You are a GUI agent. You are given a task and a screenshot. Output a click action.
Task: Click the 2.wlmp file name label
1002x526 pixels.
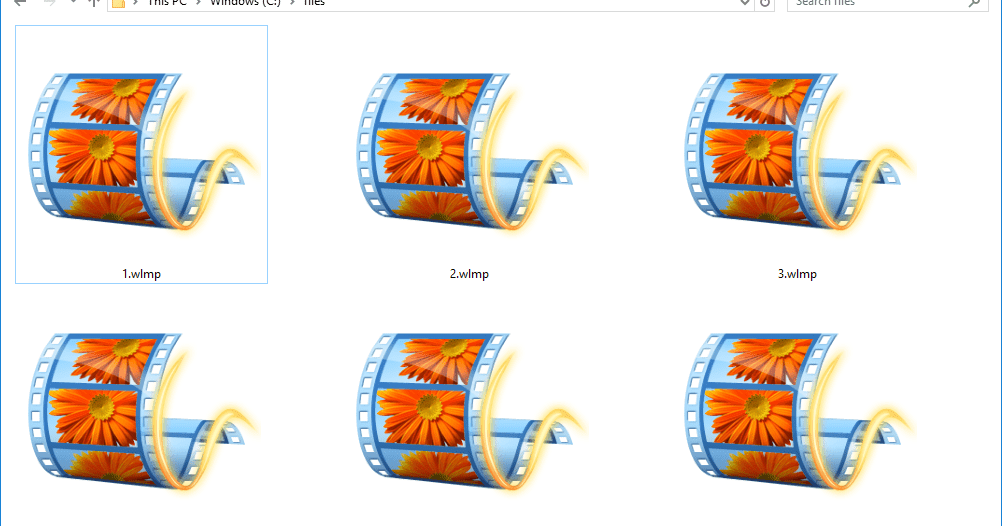(x=469, y=274)
